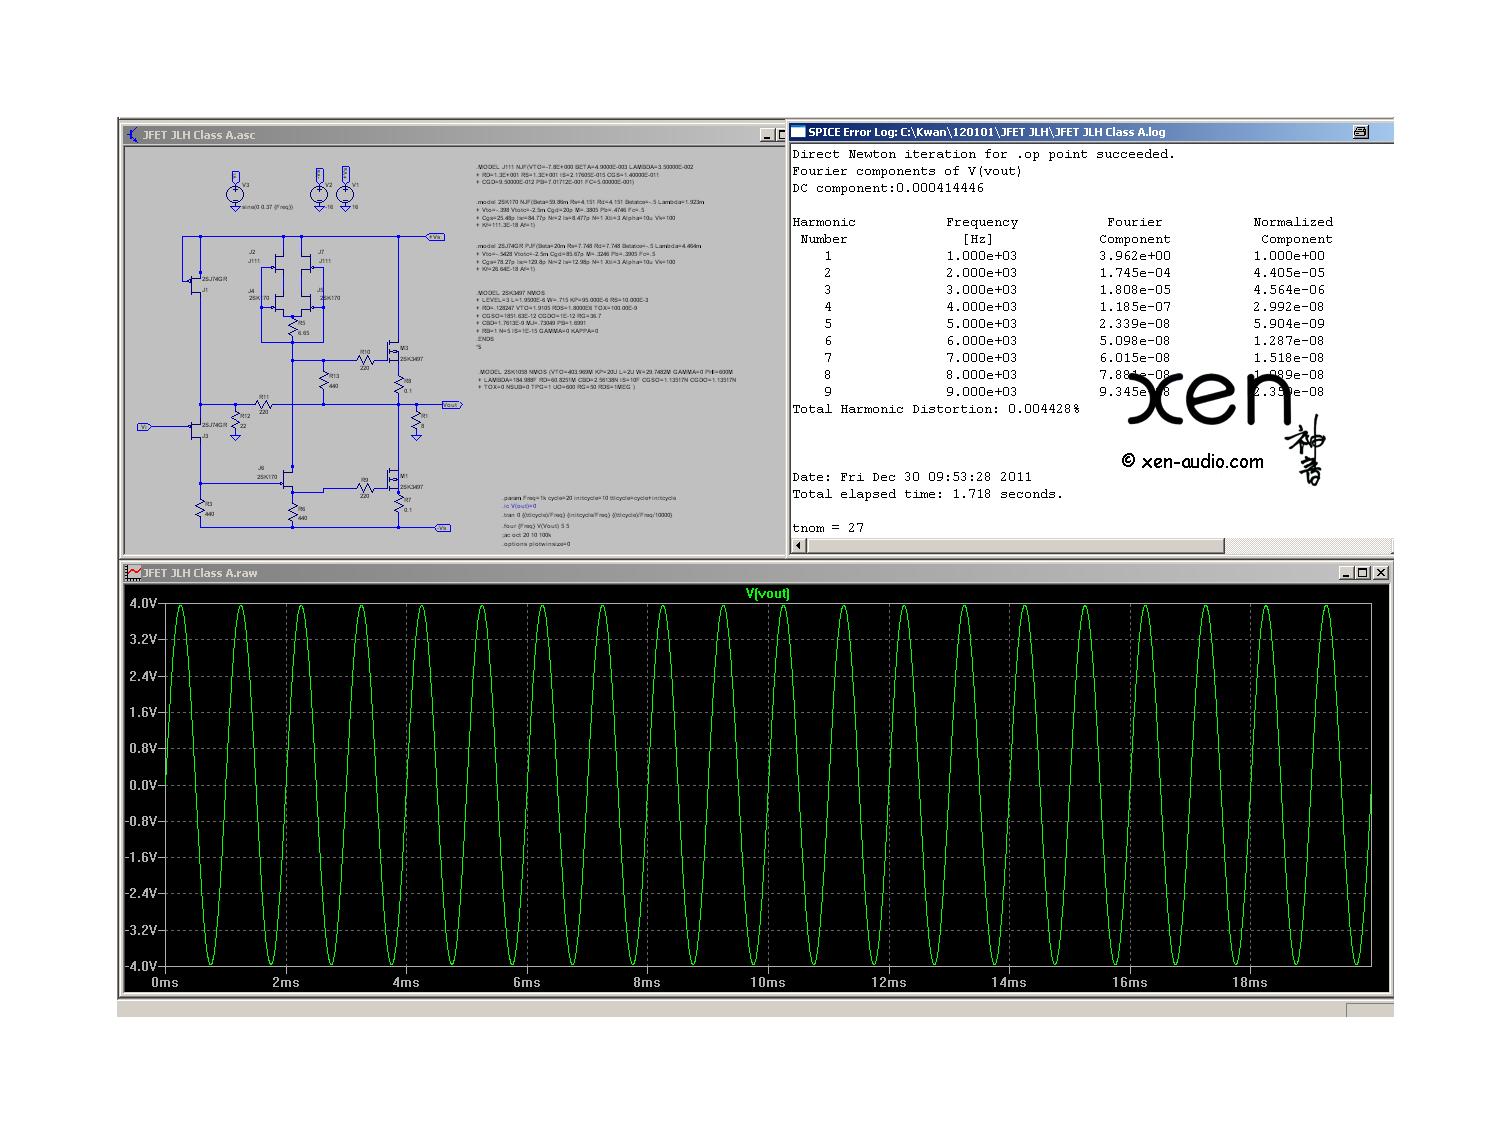Click the sine(0 0.37 {Freq}) source value
The height and width of the screenshot is (1134, 1512).
coord(267,207)
